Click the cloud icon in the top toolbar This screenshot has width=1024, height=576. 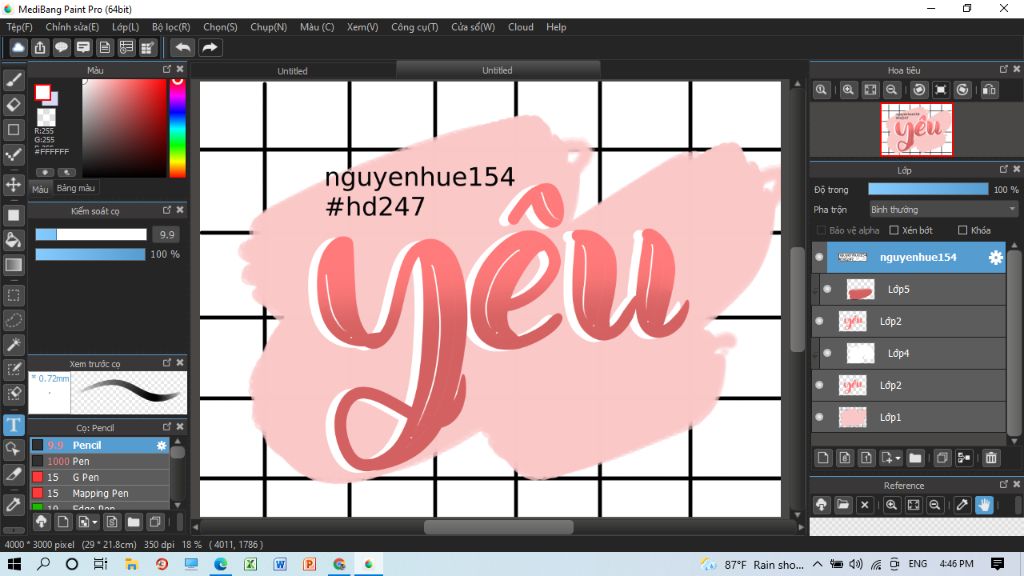18,48
